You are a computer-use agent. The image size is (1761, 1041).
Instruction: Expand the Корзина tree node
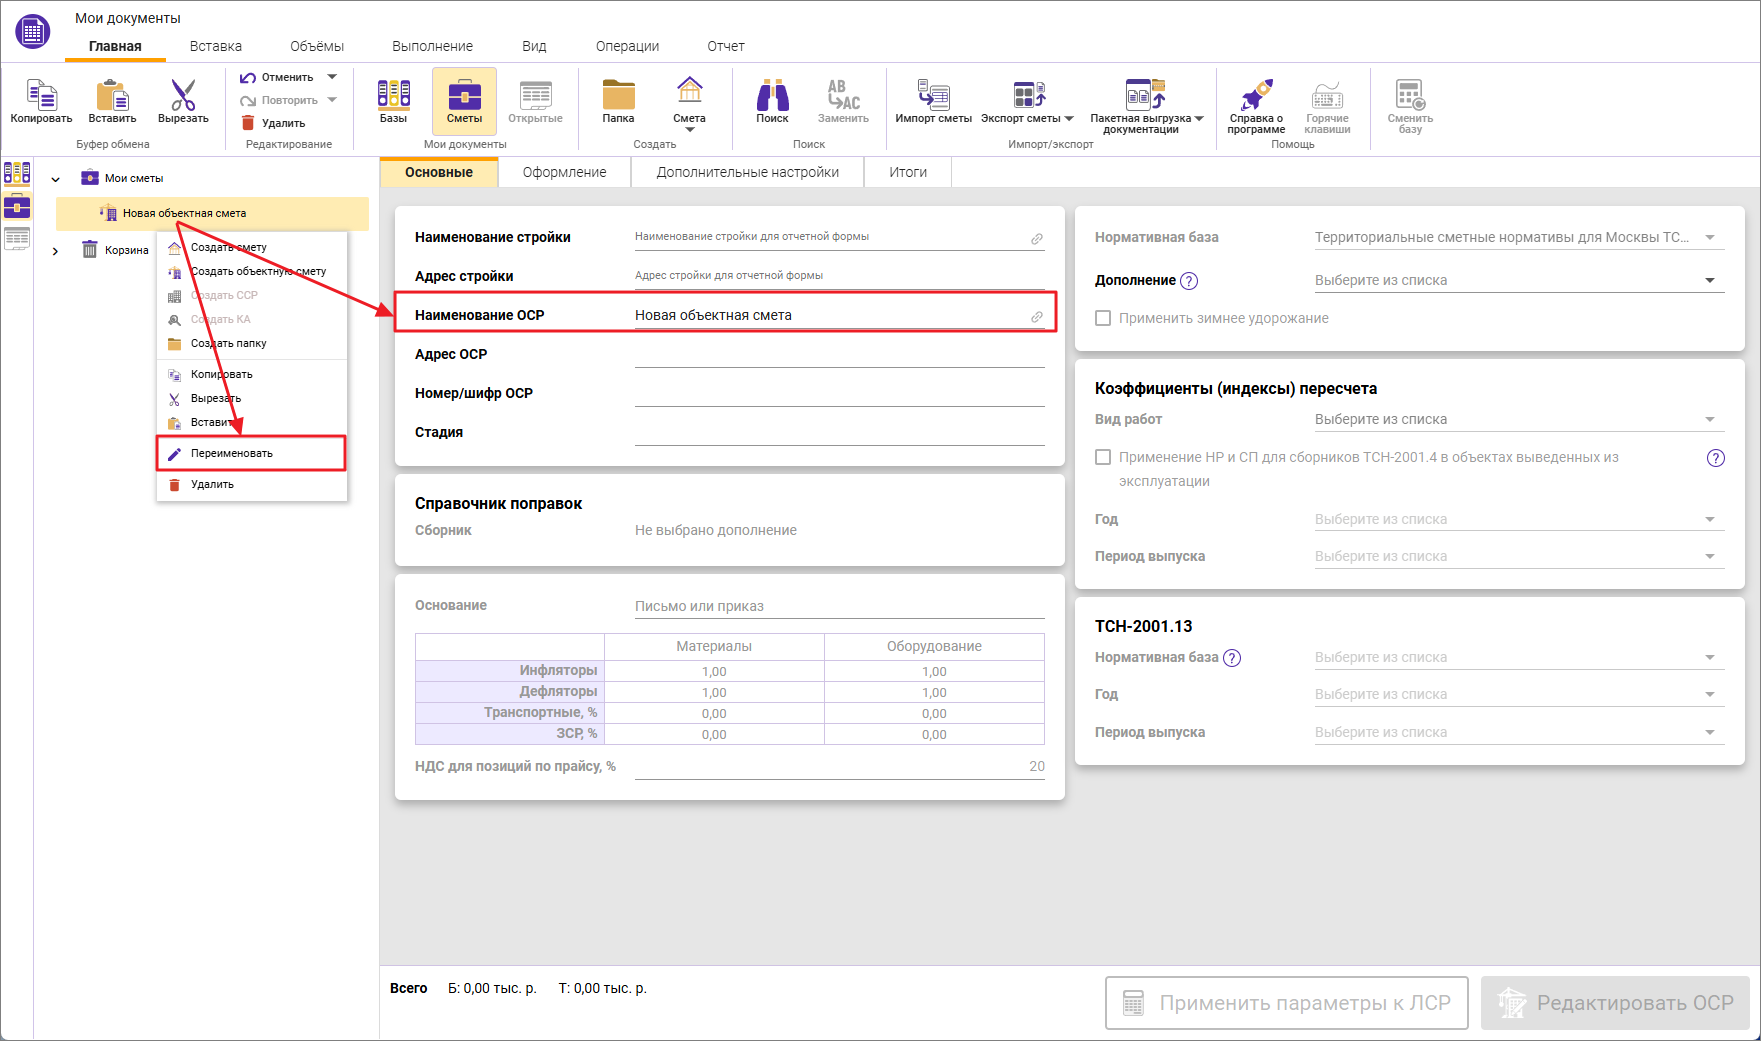pos(55,251)
